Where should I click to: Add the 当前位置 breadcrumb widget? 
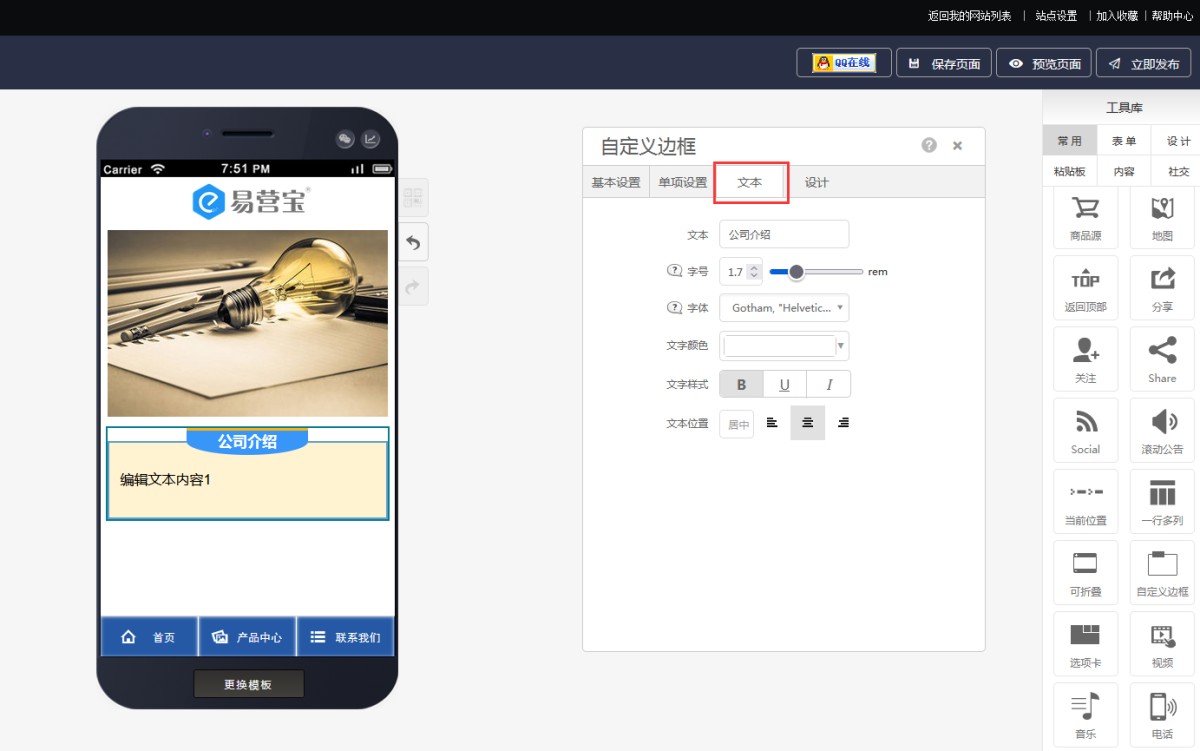tap(1085, 502)
